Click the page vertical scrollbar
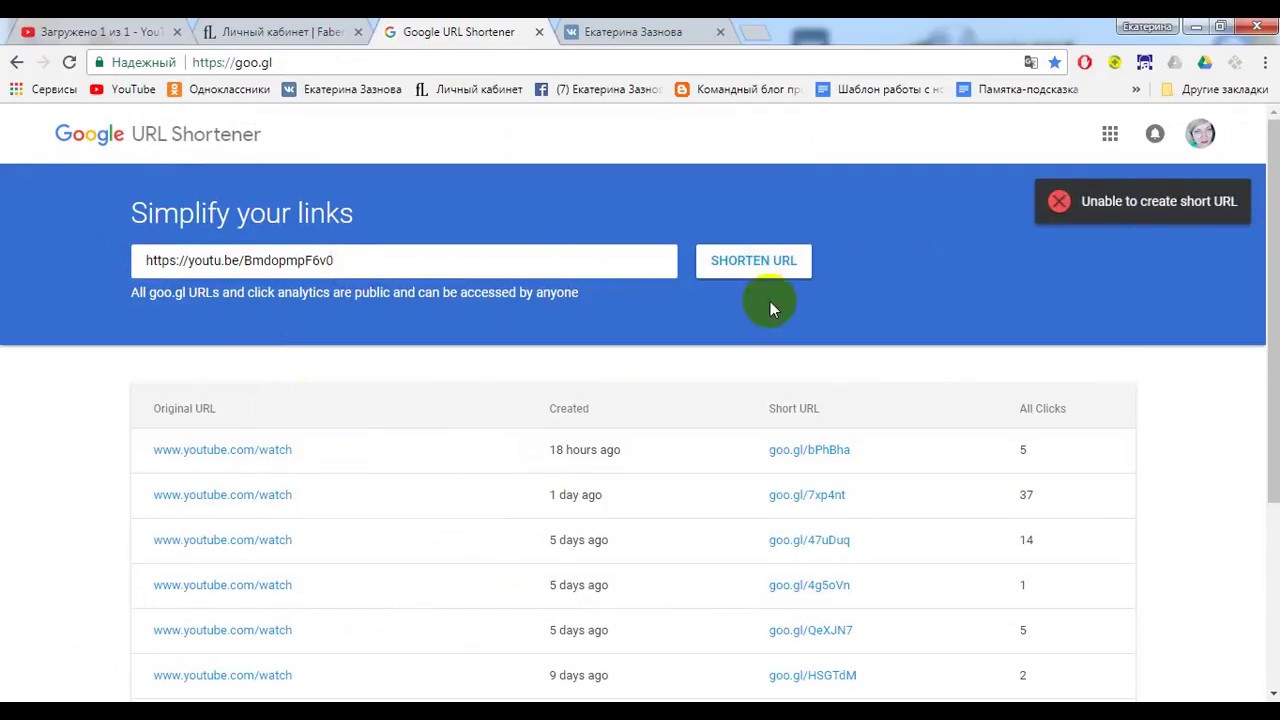Viewport: 1280px width, 720px height. [1273, 310]
